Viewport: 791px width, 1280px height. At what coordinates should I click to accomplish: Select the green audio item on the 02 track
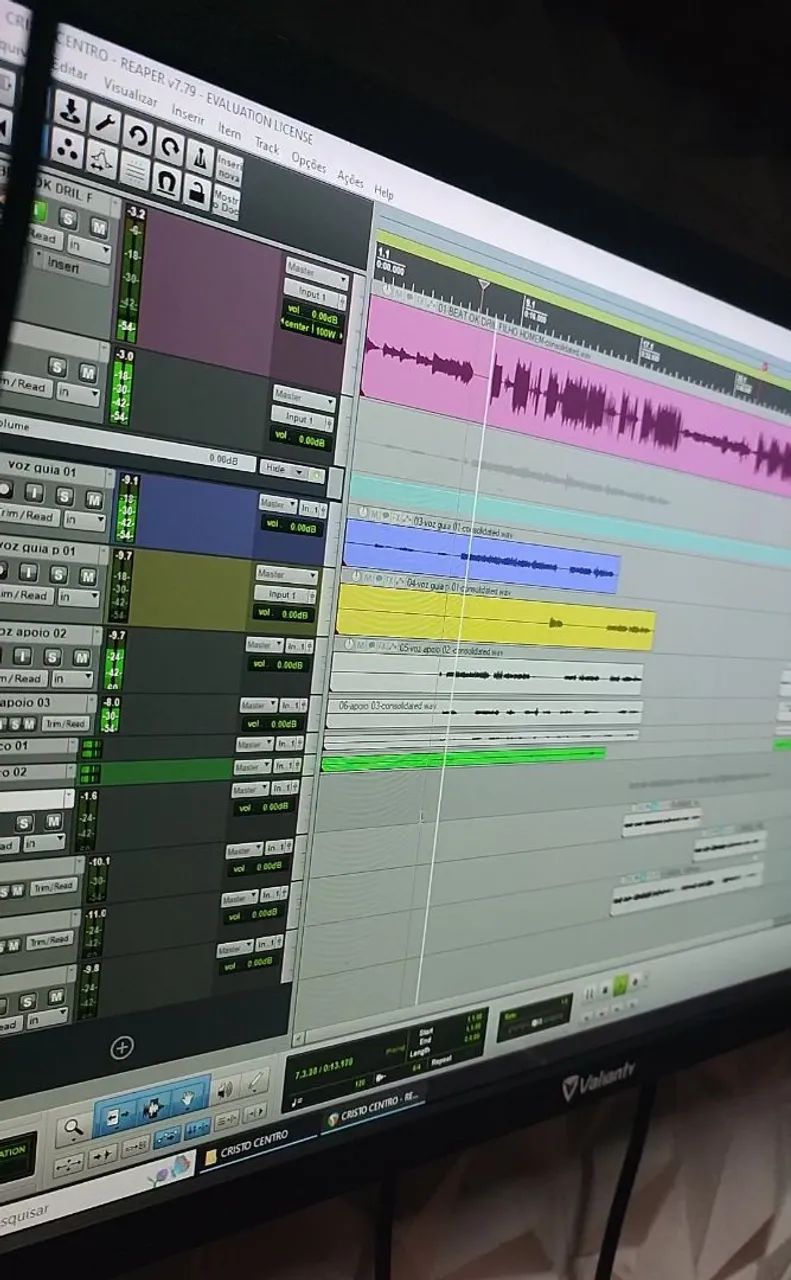click(463, 758)
